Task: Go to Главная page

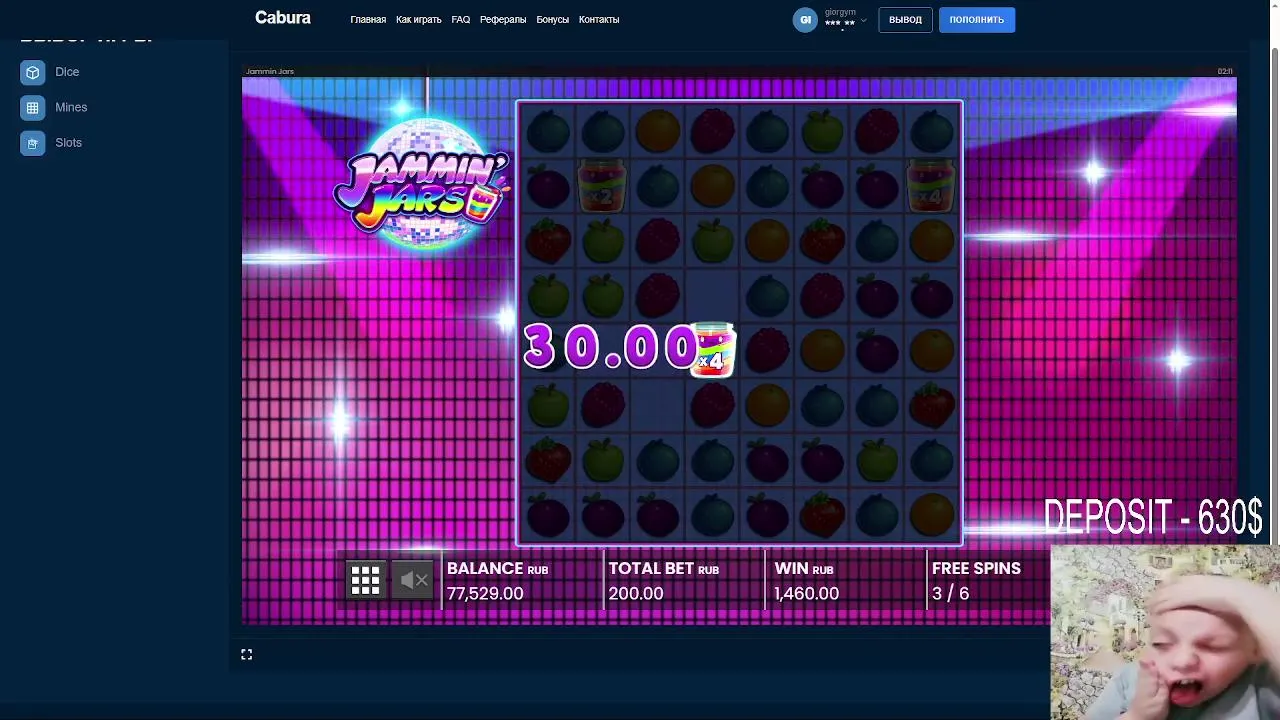Action: pyautogui.click(x=368, y=19)
